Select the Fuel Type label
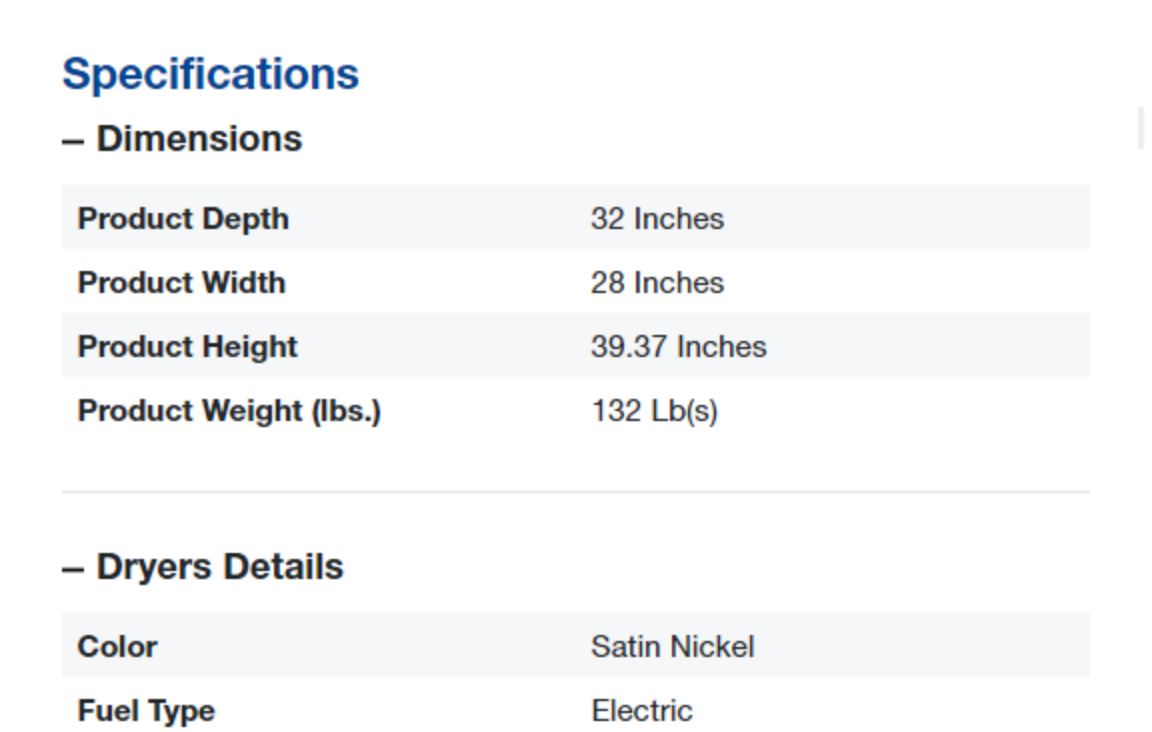Image resolution: width=1152 pixels, height=732 pixels. click(146, 710)
